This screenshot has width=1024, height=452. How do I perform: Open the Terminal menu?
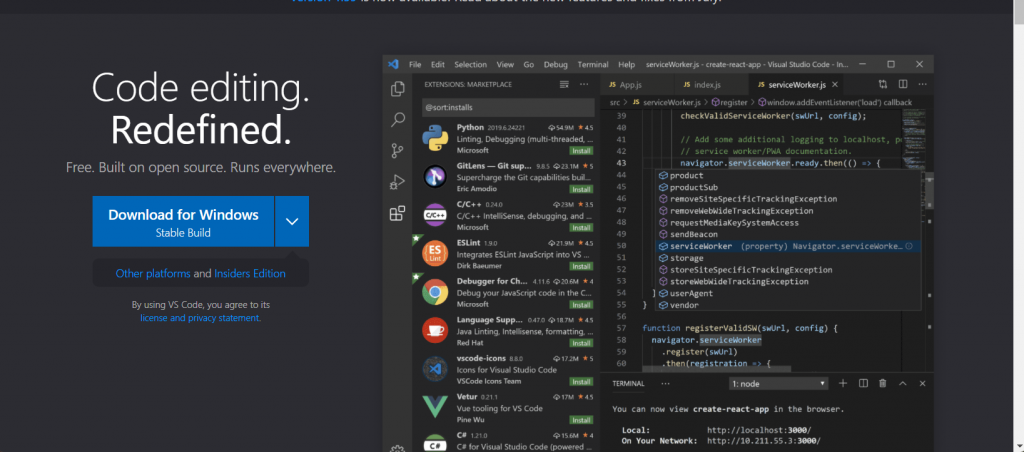593,65
